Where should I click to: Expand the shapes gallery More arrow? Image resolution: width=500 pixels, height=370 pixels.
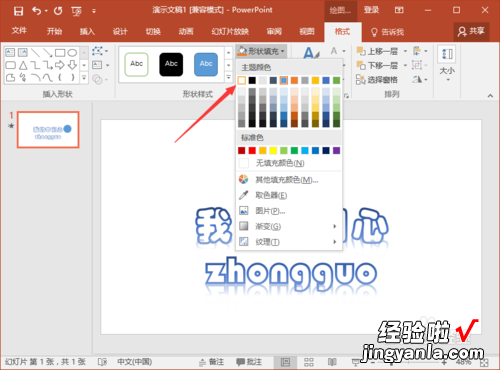(x=84, y=78)
